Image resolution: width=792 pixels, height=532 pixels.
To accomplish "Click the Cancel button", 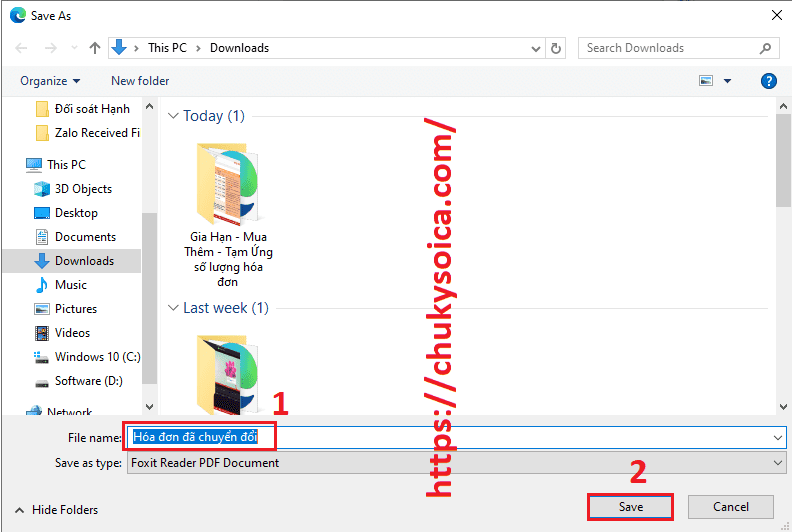I will point(730,507).
